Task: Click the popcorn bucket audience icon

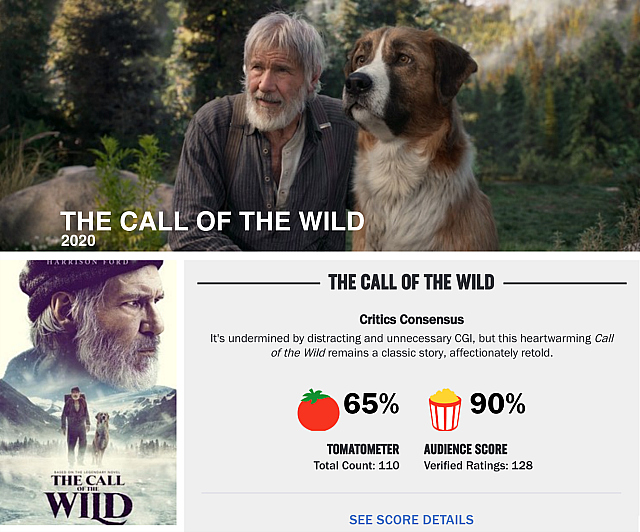Action: [445, 410]
